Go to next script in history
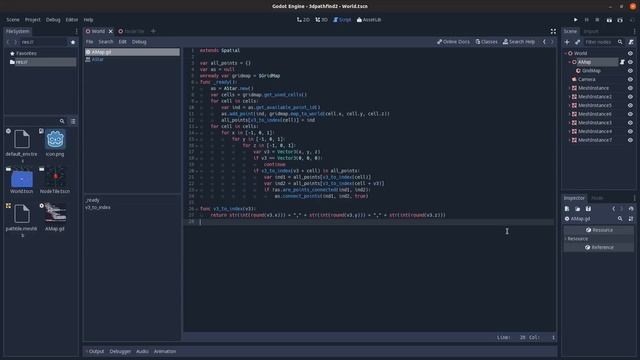 click(552, 42)
